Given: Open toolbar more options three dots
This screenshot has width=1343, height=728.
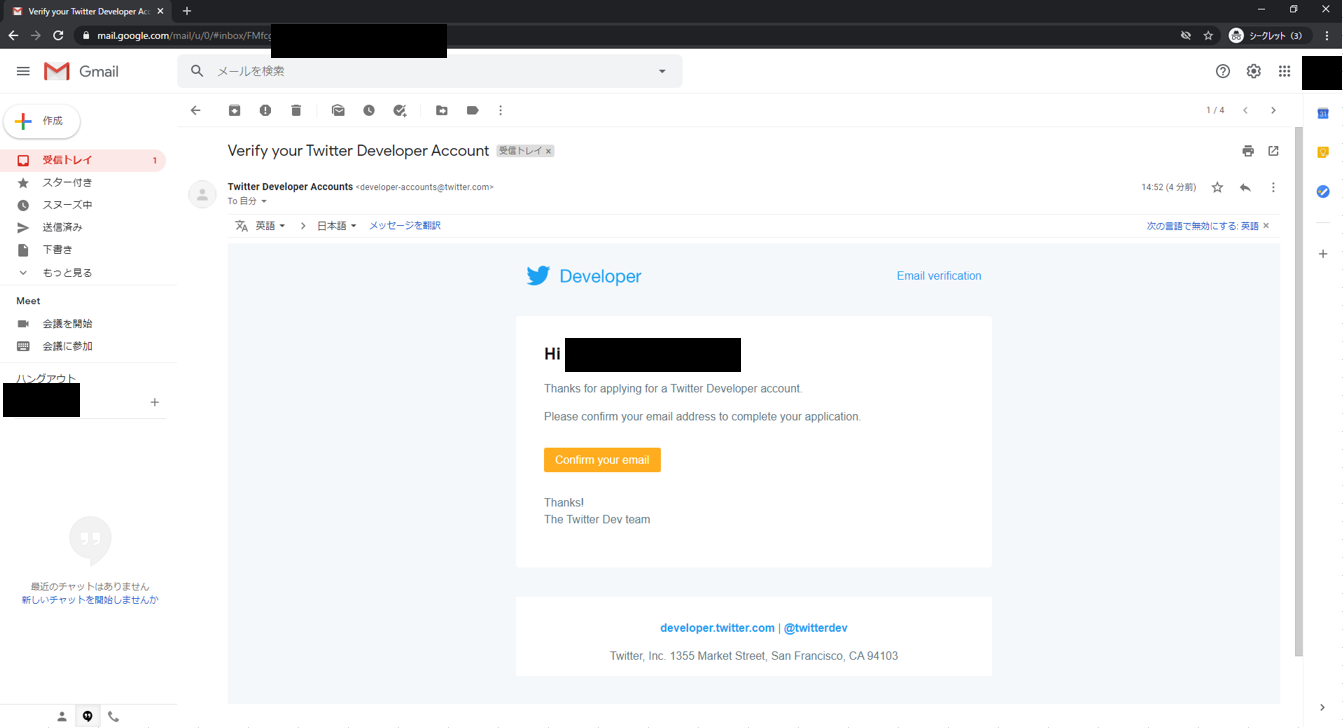Looking at the screenshot, I should pyautogui.click(x=501, y=110).
